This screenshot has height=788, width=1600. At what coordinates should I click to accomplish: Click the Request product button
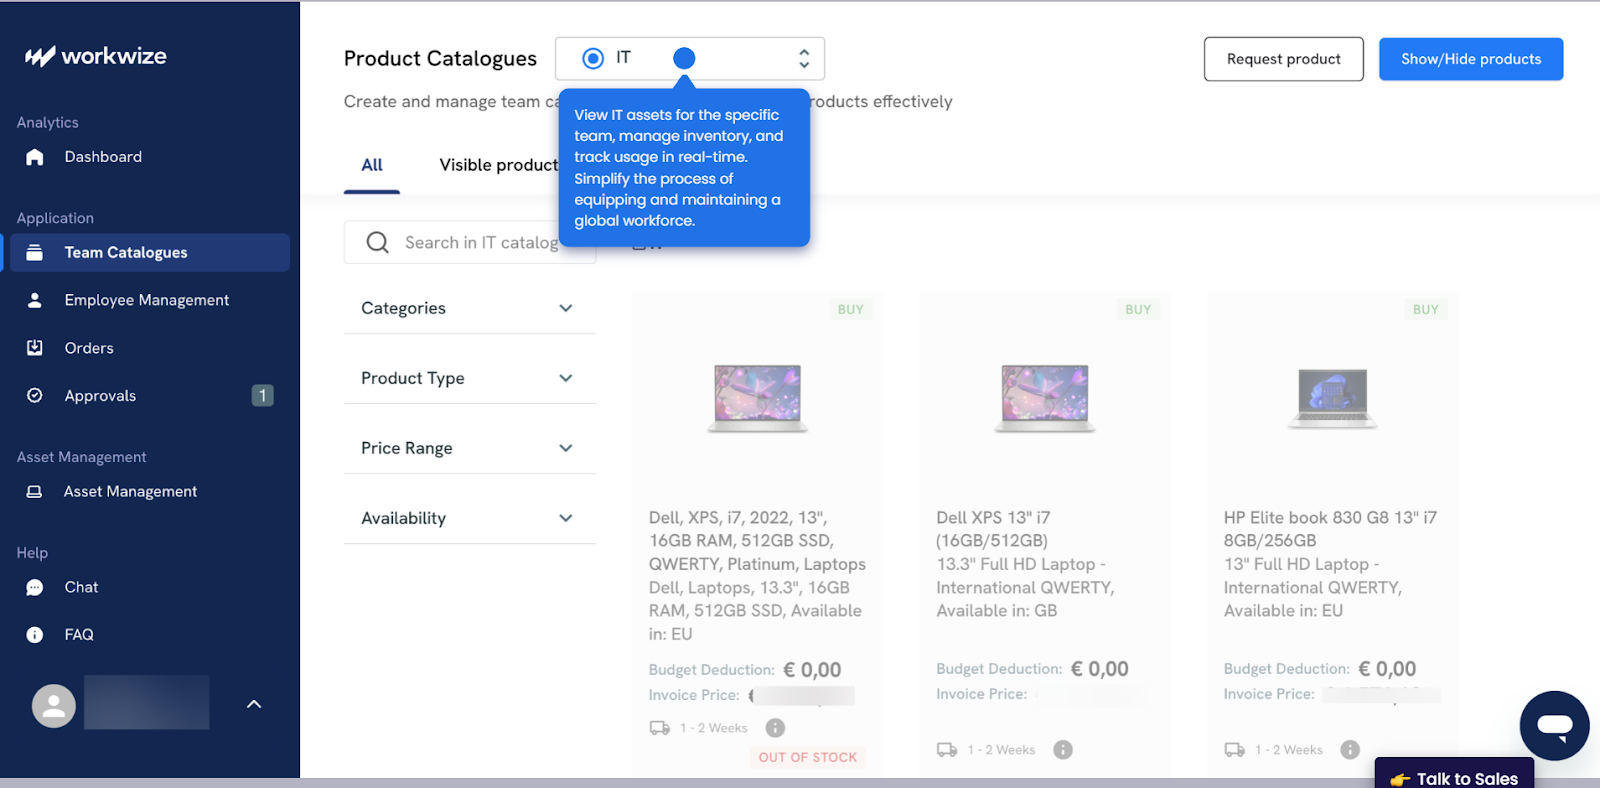tap(1283, 59)
